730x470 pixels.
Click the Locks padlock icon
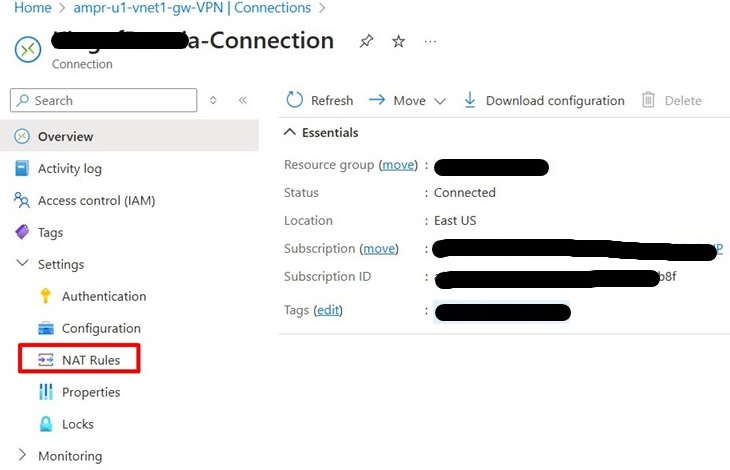(x=46, y=424)
